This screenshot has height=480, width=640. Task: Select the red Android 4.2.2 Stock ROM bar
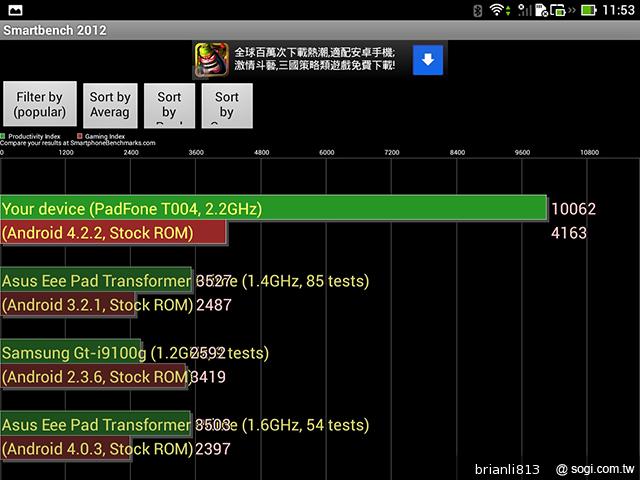tap(113, 232)
